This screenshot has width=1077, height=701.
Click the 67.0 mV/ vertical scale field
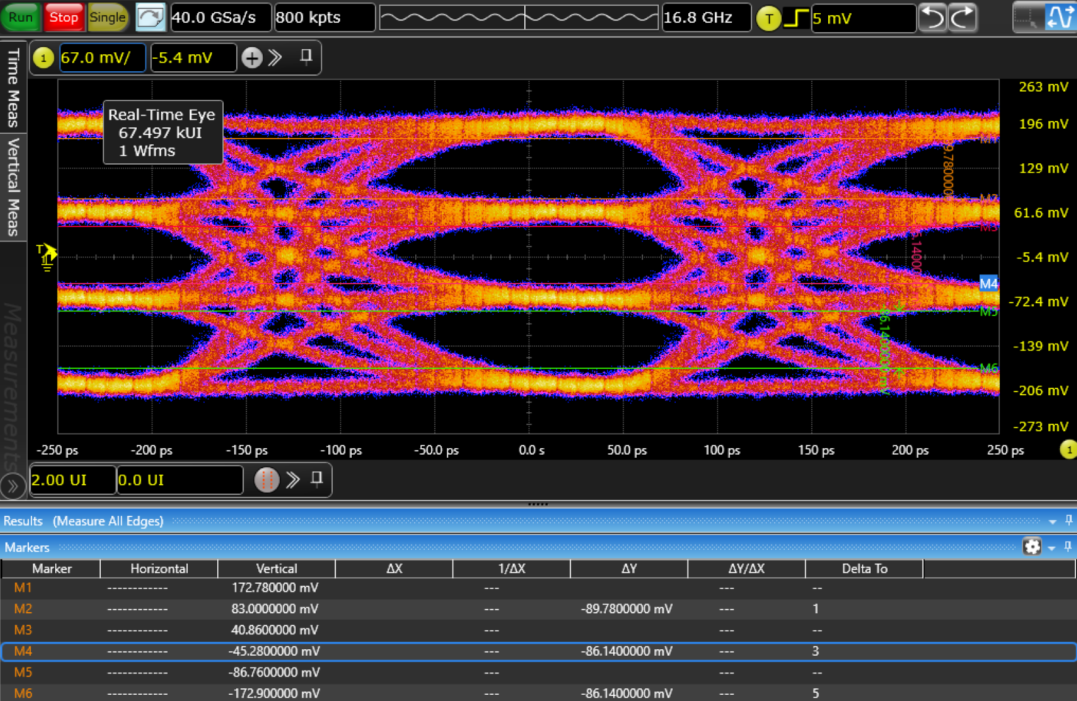pyautogui.click(x=102, y=58)
